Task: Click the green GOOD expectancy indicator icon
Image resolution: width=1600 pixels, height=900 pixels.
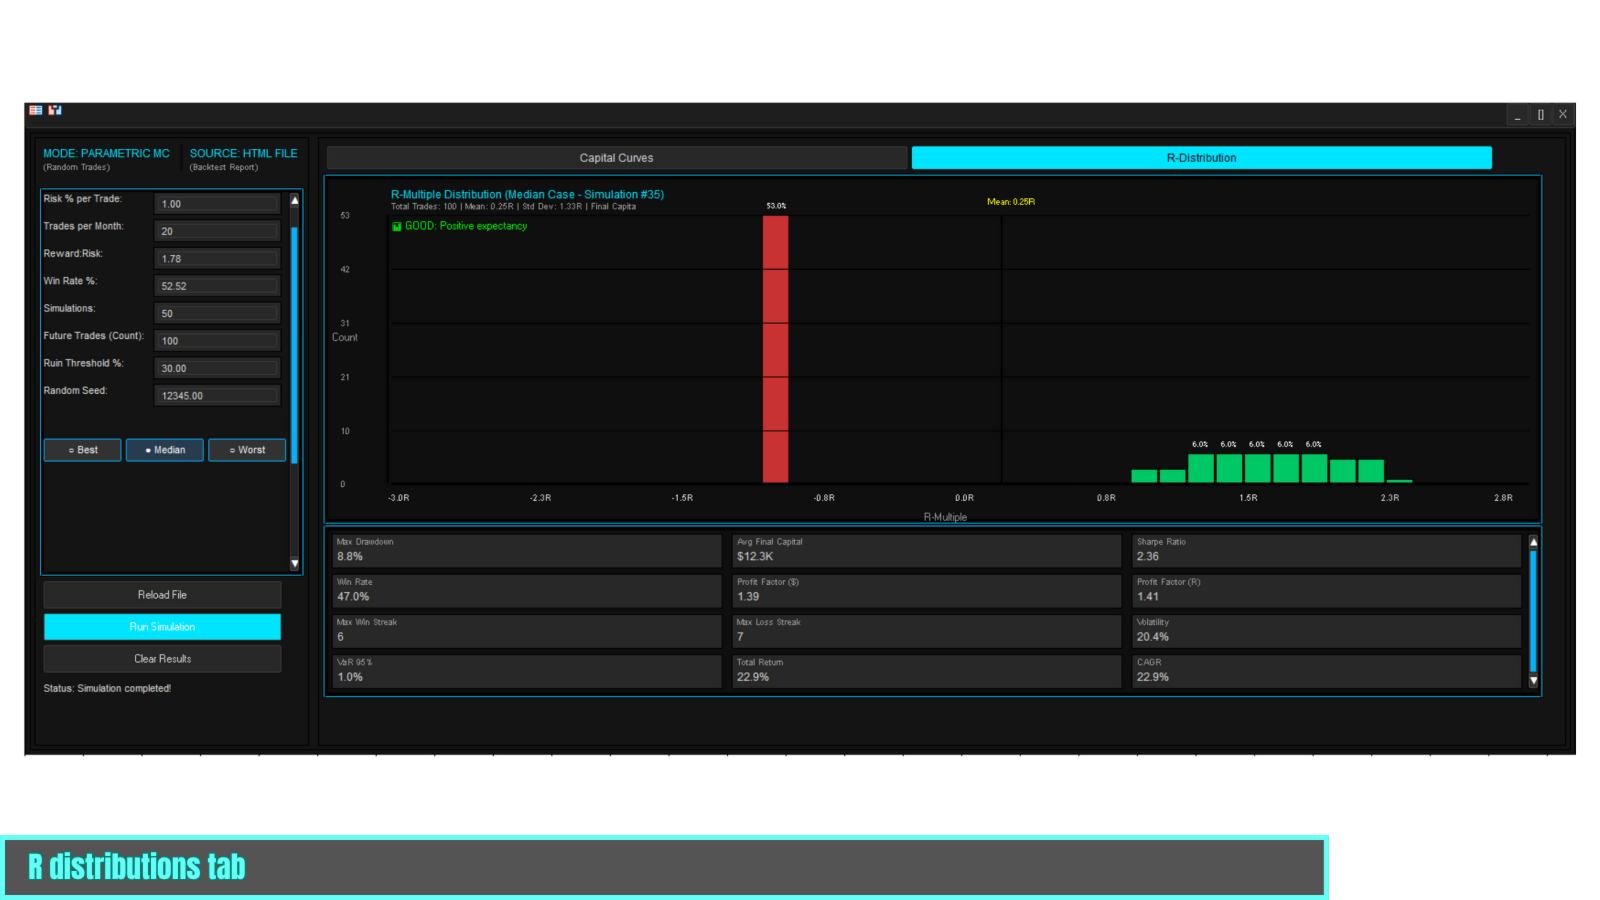Action: pyautogui.click(x=396, y=226)
